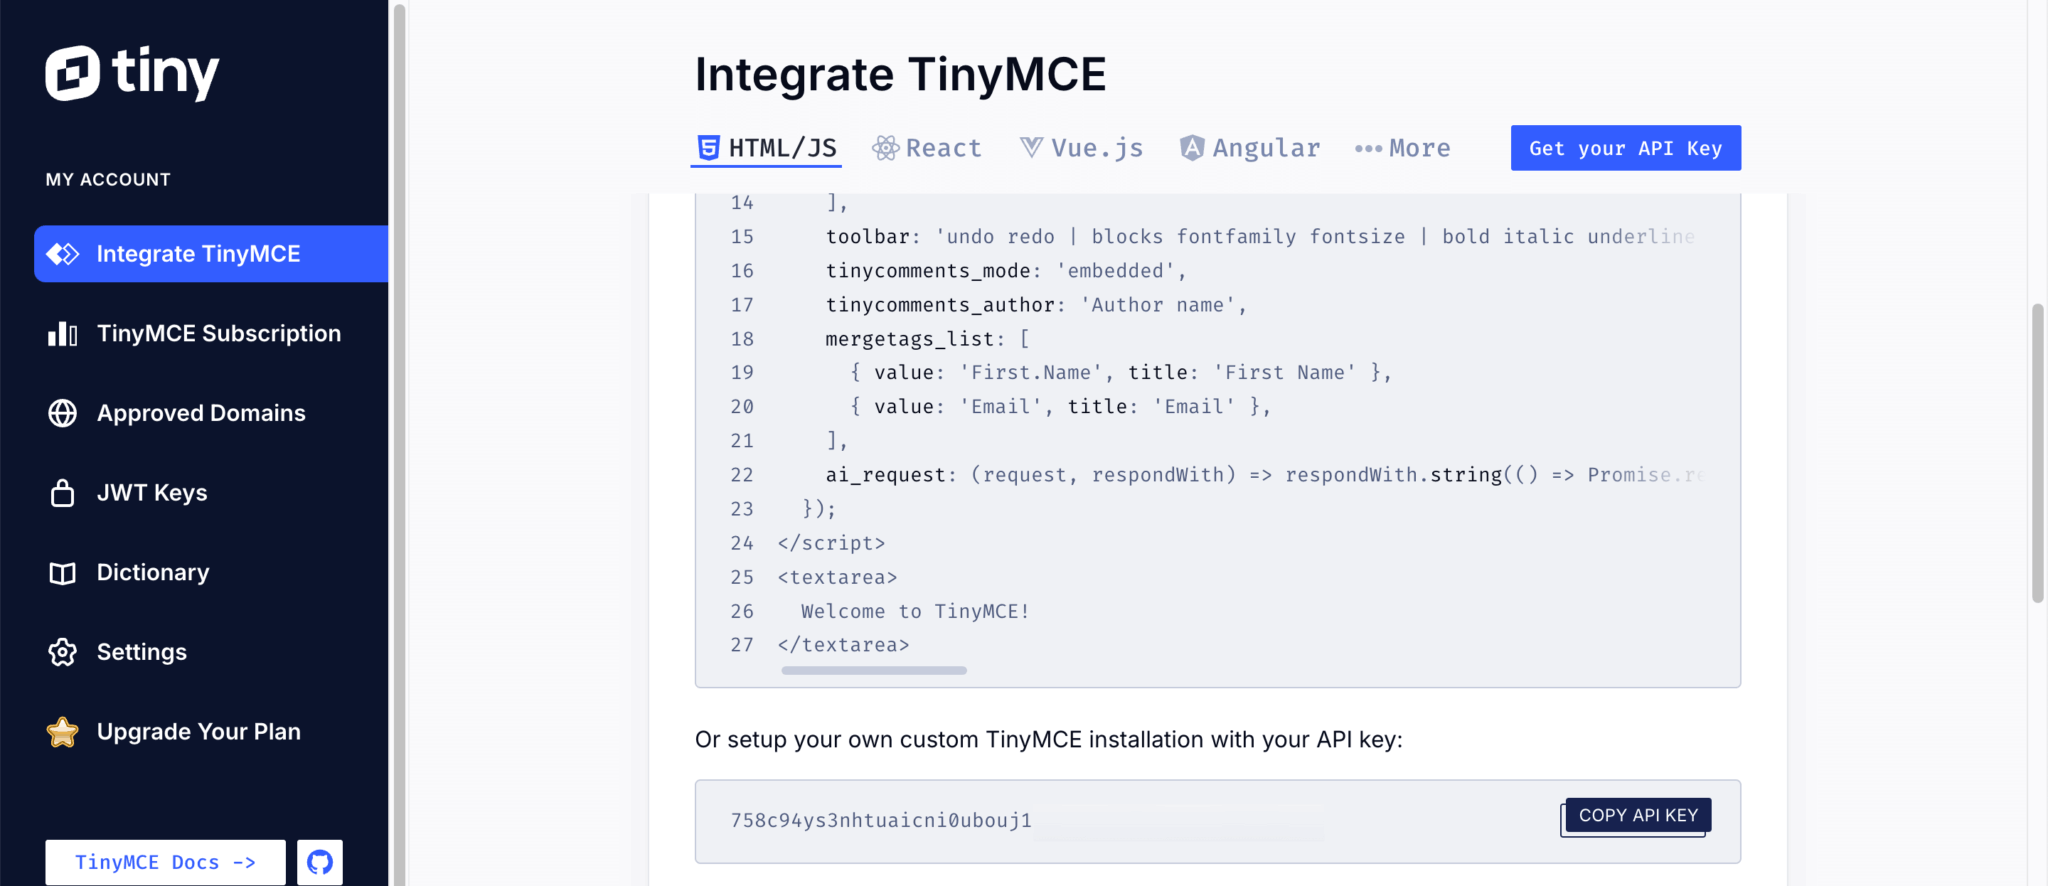The height and width of the screenshot is (886, 2048).
Task: Click the React atom icon
Action: [885, 148]
